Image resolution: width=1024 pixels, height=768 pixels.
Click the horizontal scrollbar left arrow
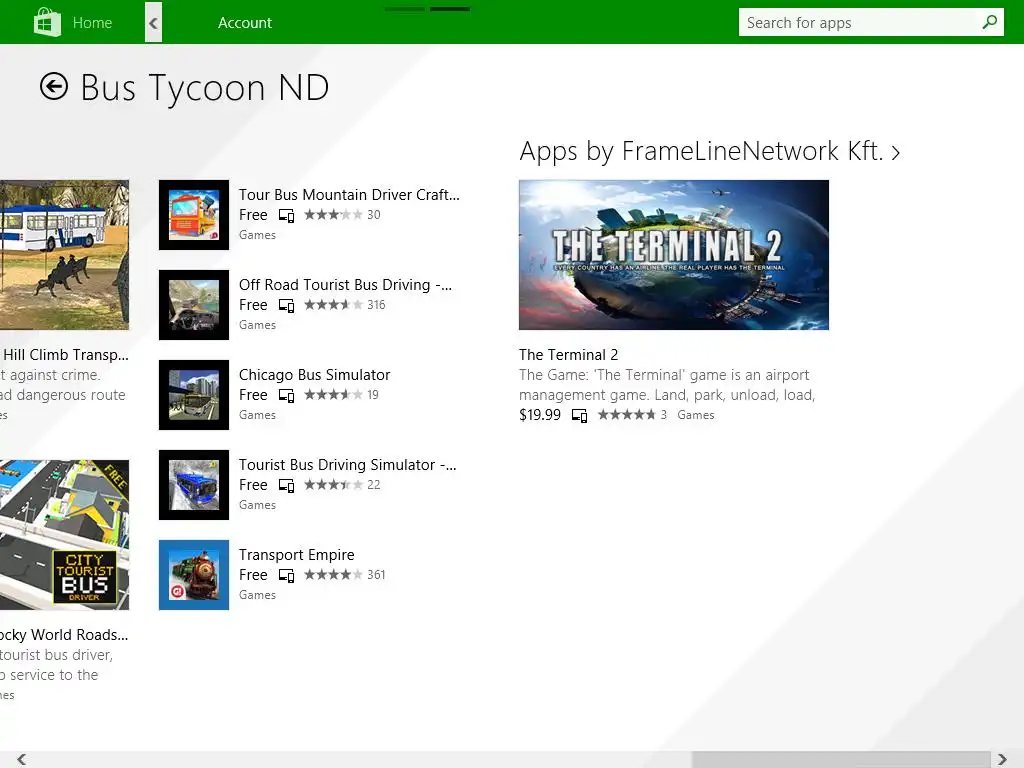pos(22,759)
